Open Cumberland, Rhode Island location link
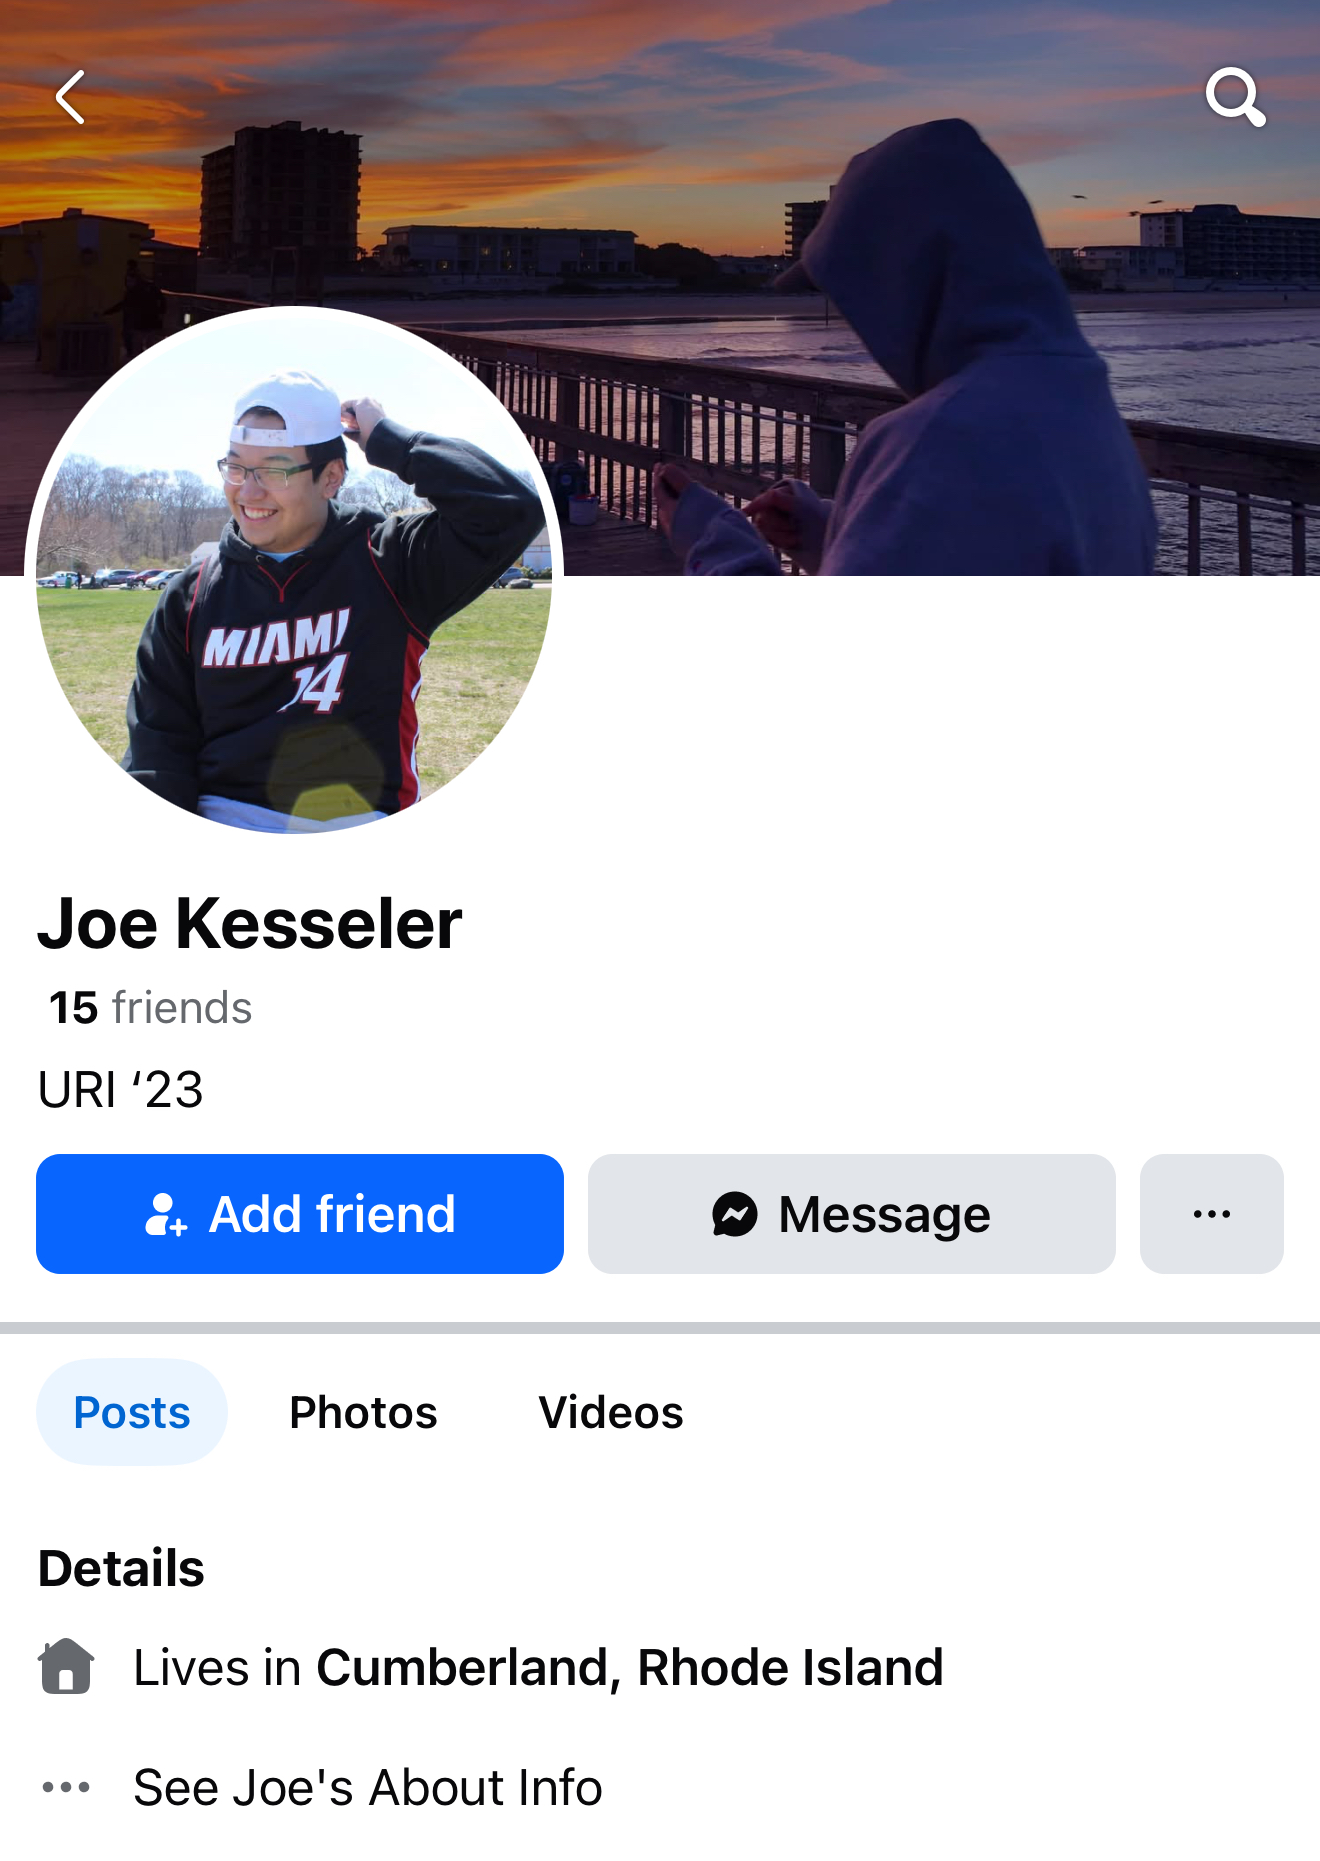The image size is (1320, 1861). point(630,1667)
